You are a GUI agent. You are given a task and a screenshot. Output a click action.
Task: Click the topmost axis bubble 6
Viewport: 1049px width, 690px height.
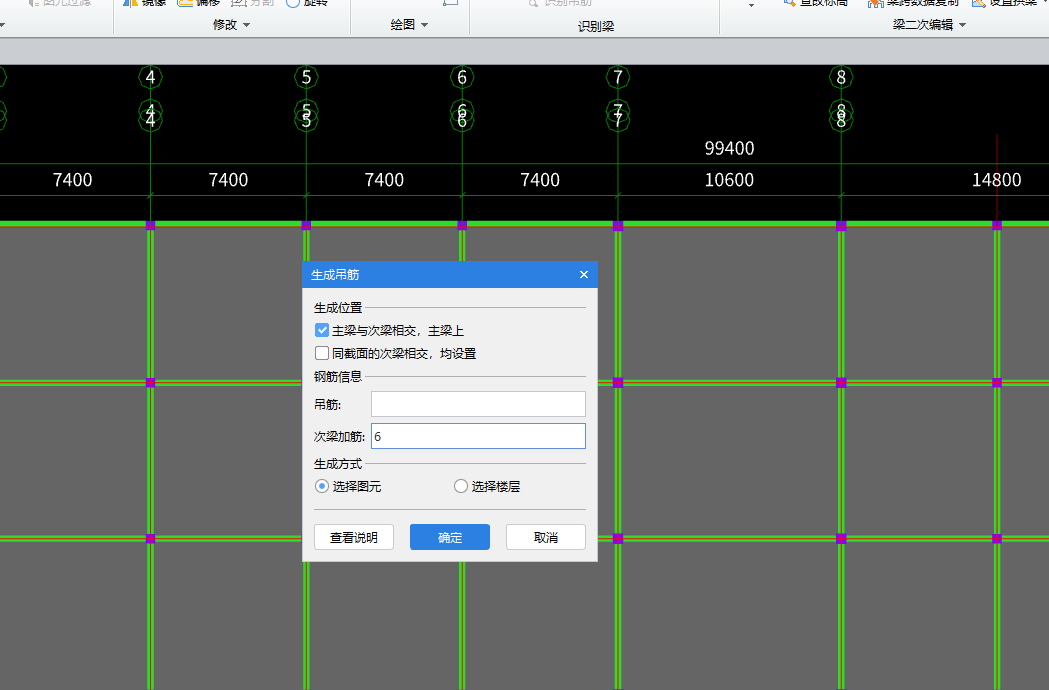(462, 78)
